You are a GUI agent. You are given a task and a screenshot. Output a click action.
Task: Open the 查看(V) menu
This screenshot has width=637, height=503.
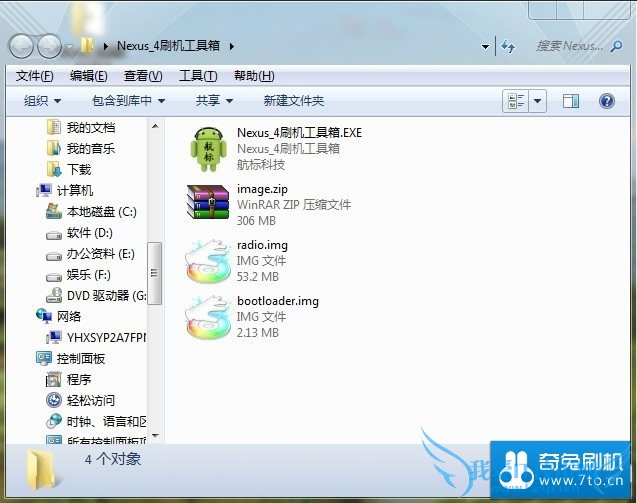[143, 76]
